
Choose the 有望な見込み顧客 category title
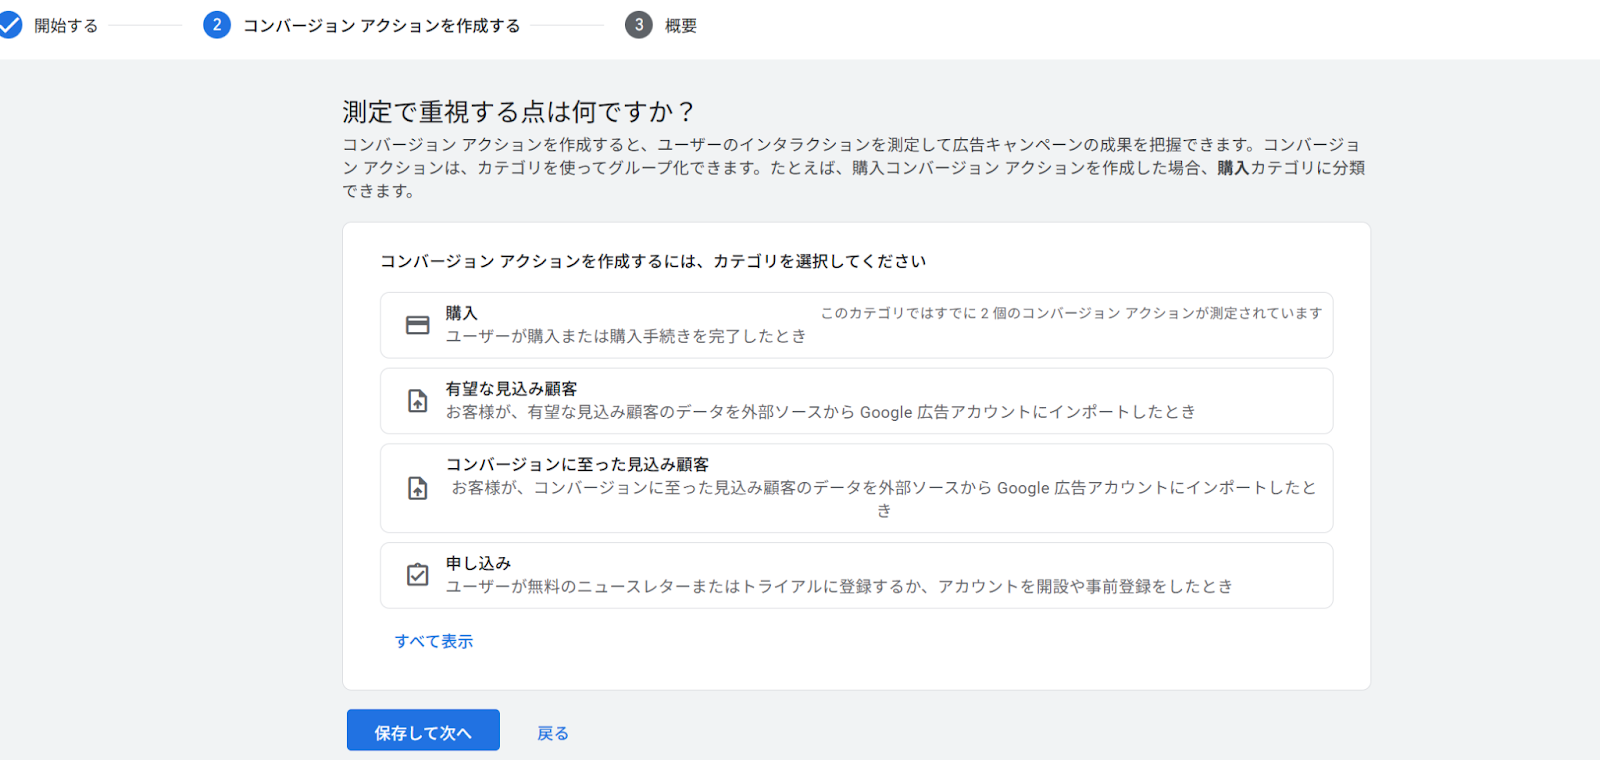pos(511,389)
